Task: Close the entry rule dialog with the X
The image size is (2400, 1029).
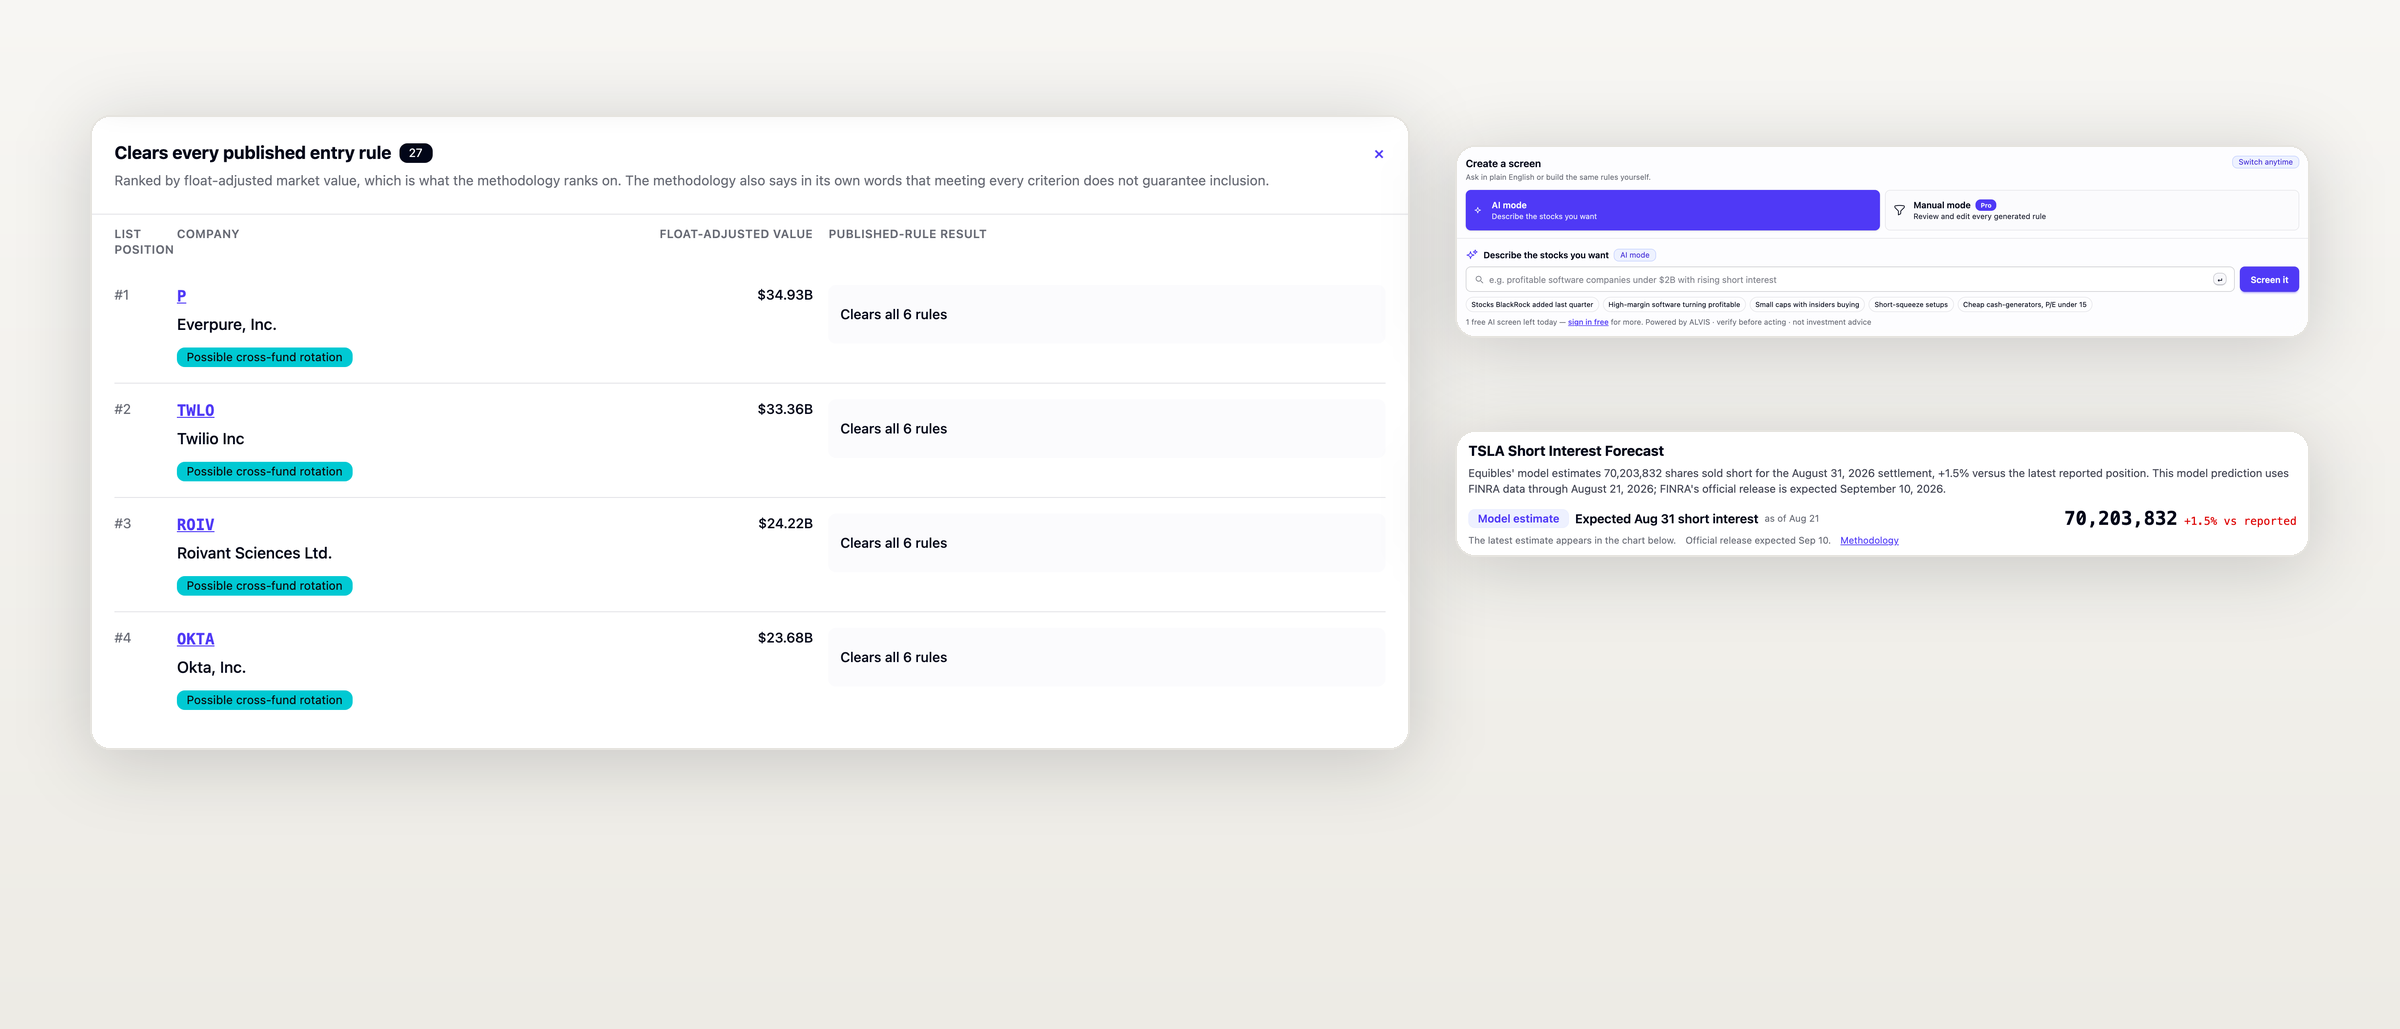Action: coord(1379,154)
